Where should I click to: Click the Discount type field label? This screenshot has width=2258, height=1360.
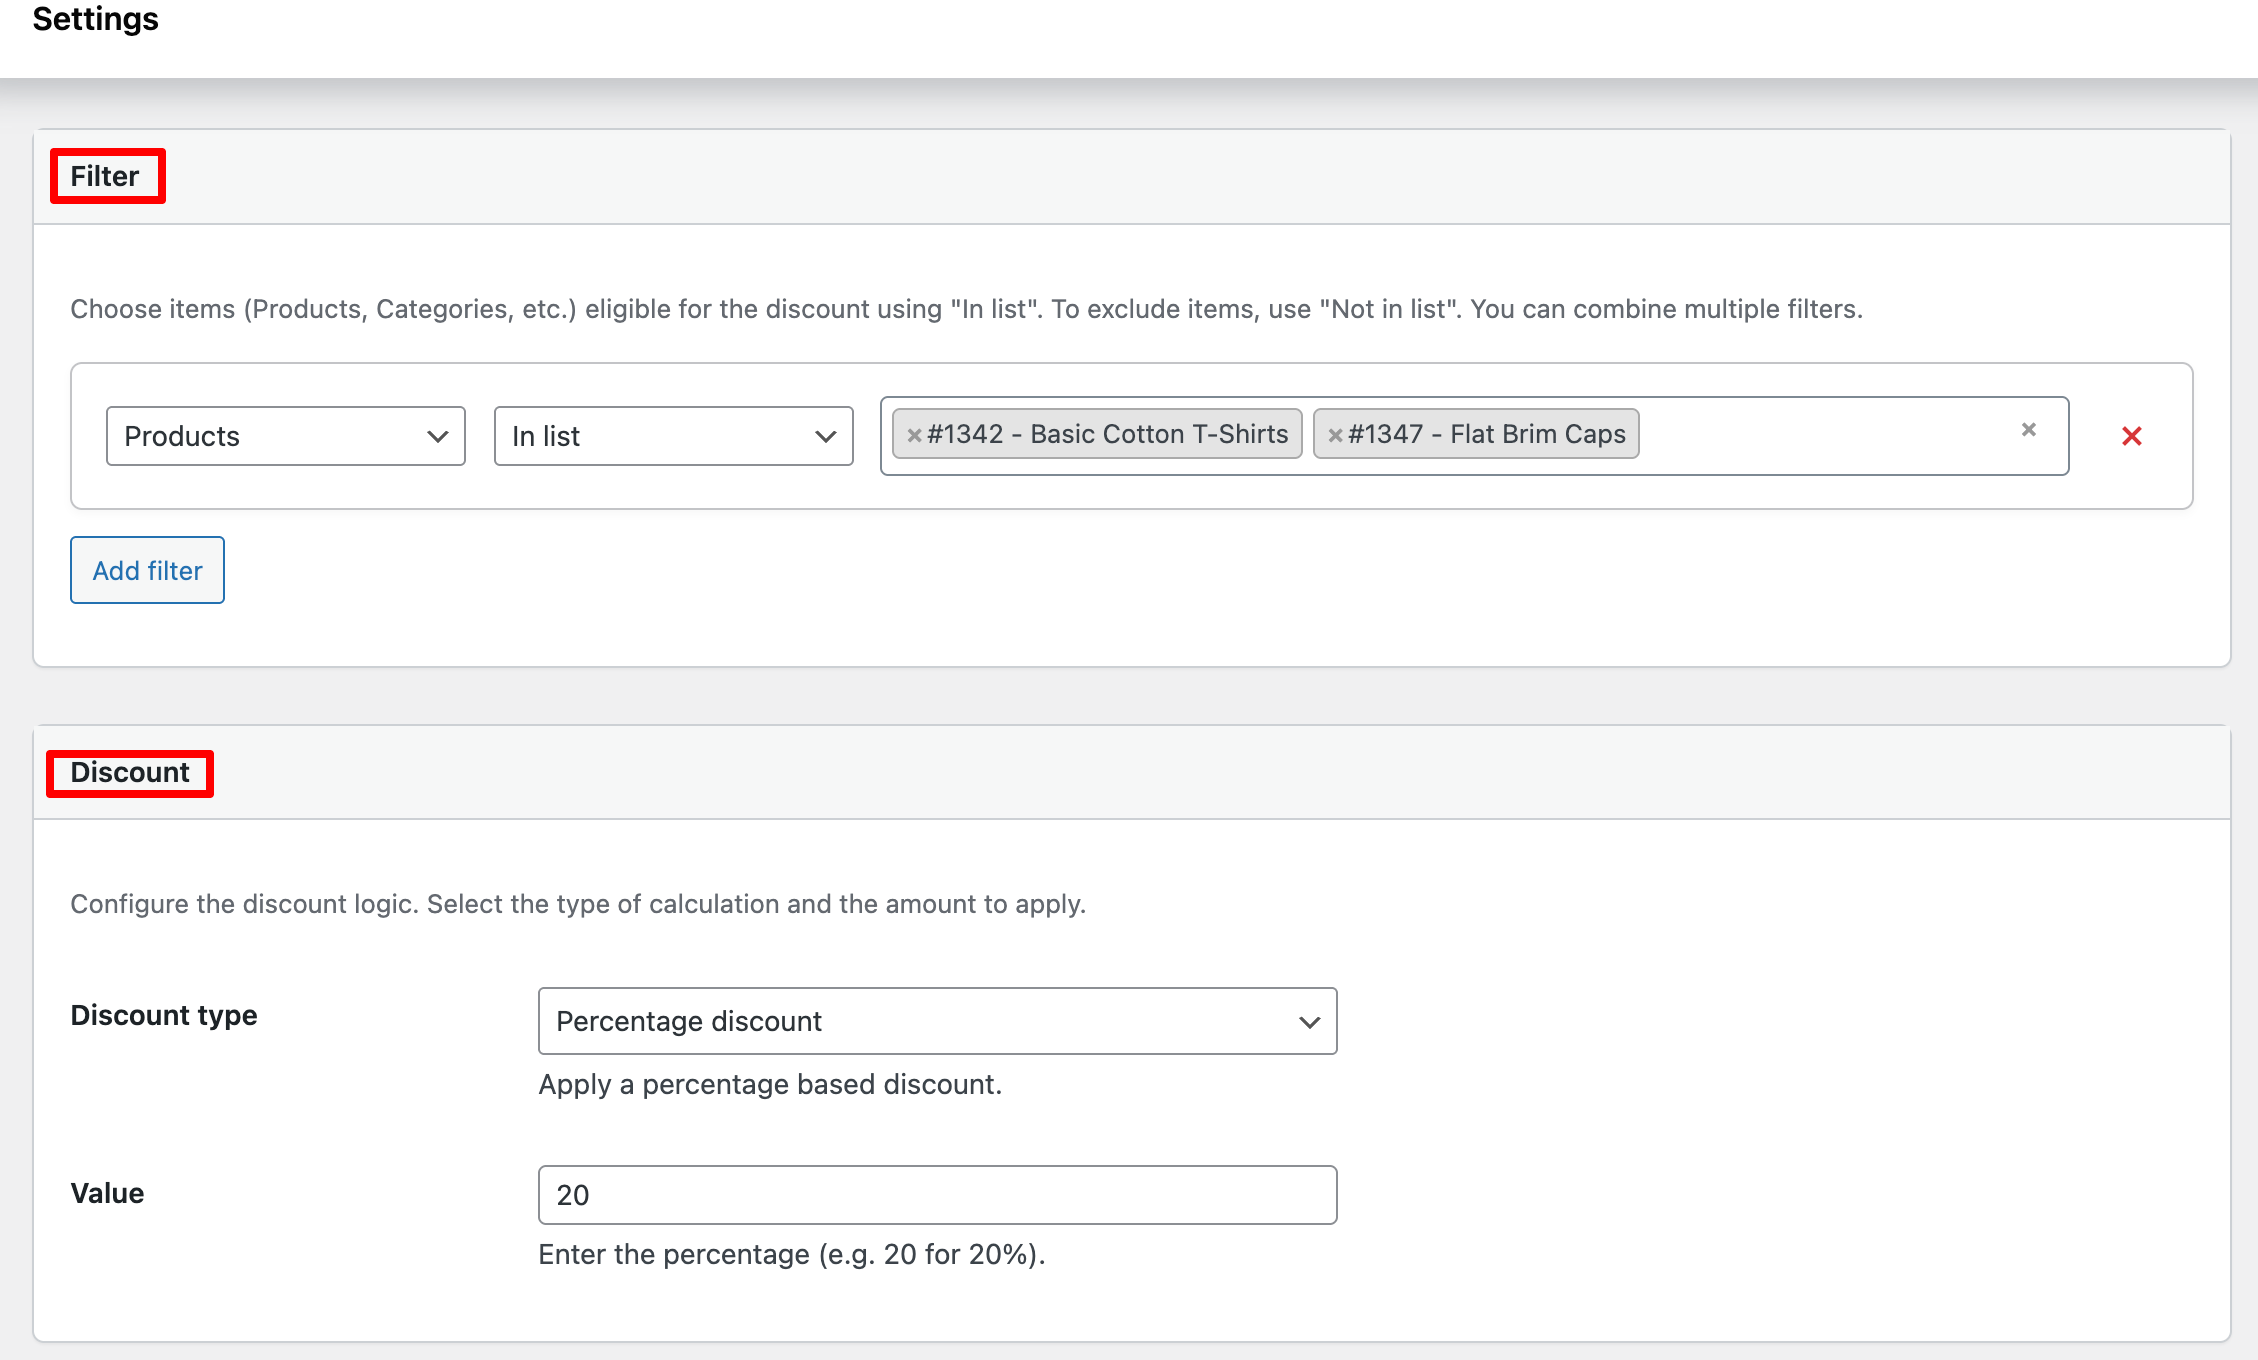click(164, 1015)
